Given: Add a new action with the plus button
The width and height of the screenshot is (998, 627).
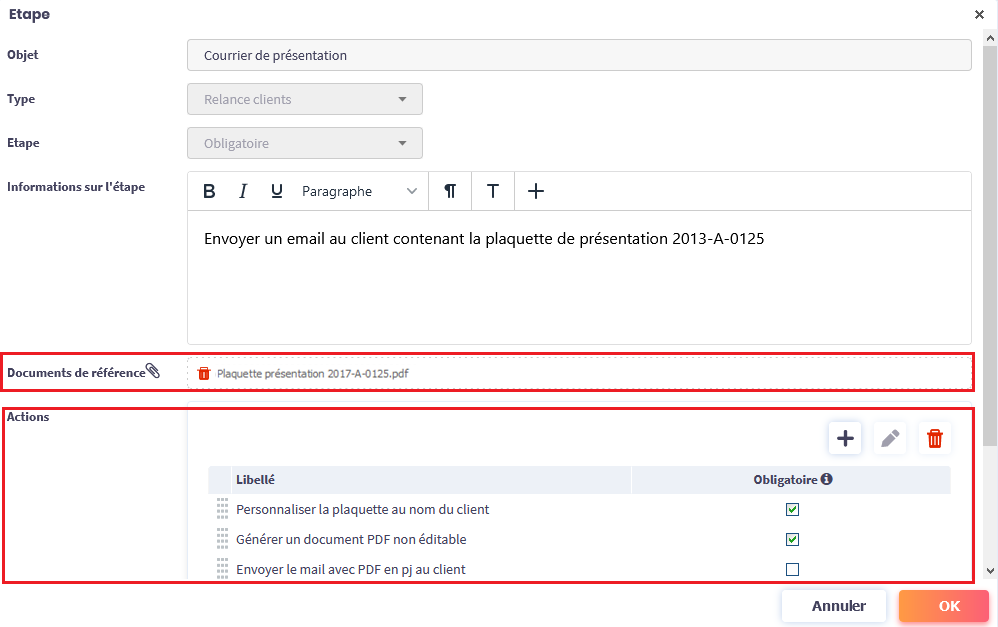Looking at the screenshot, I should pyautogui.click(x=845, y=438).
